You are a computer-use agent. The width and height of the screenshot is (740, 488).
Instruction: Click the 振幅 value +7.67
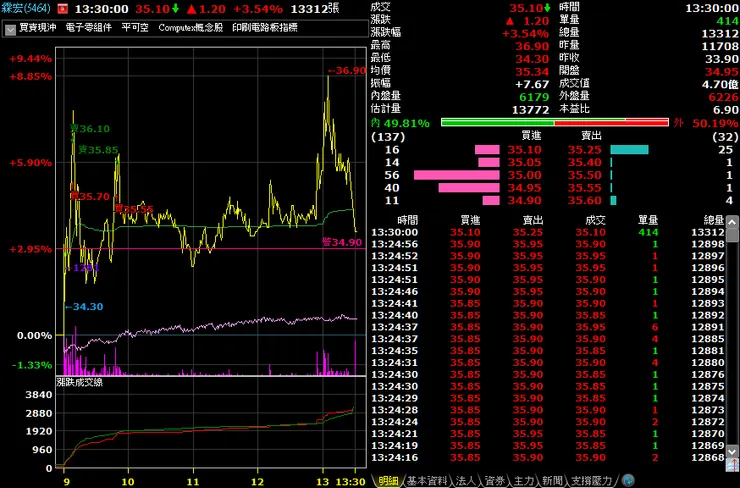point(532,84)
